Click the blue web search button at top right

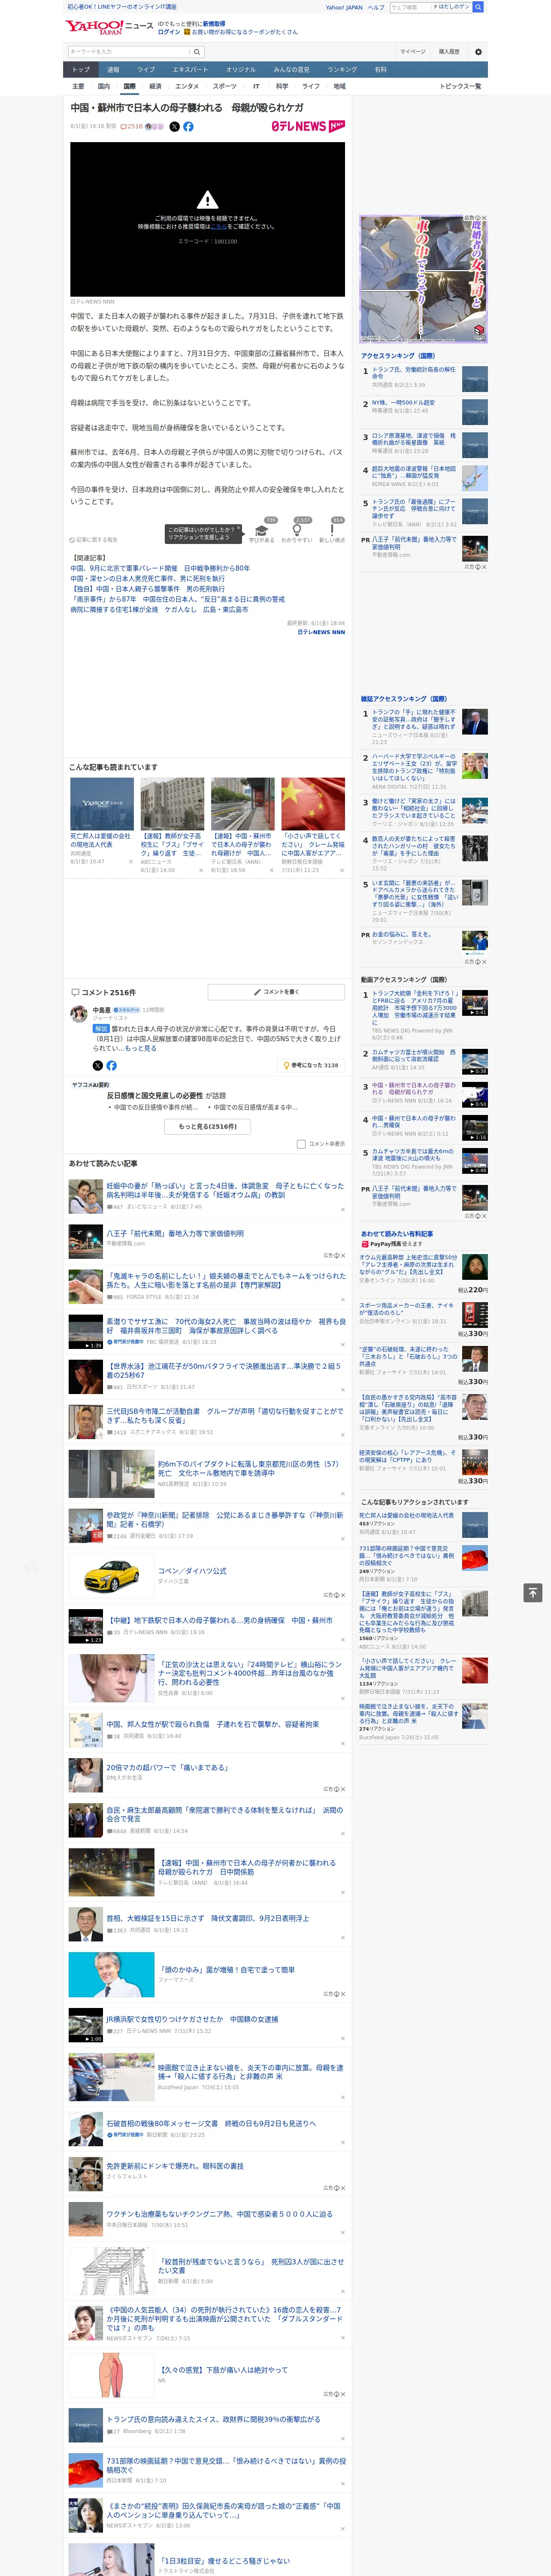tap(478, 7)
